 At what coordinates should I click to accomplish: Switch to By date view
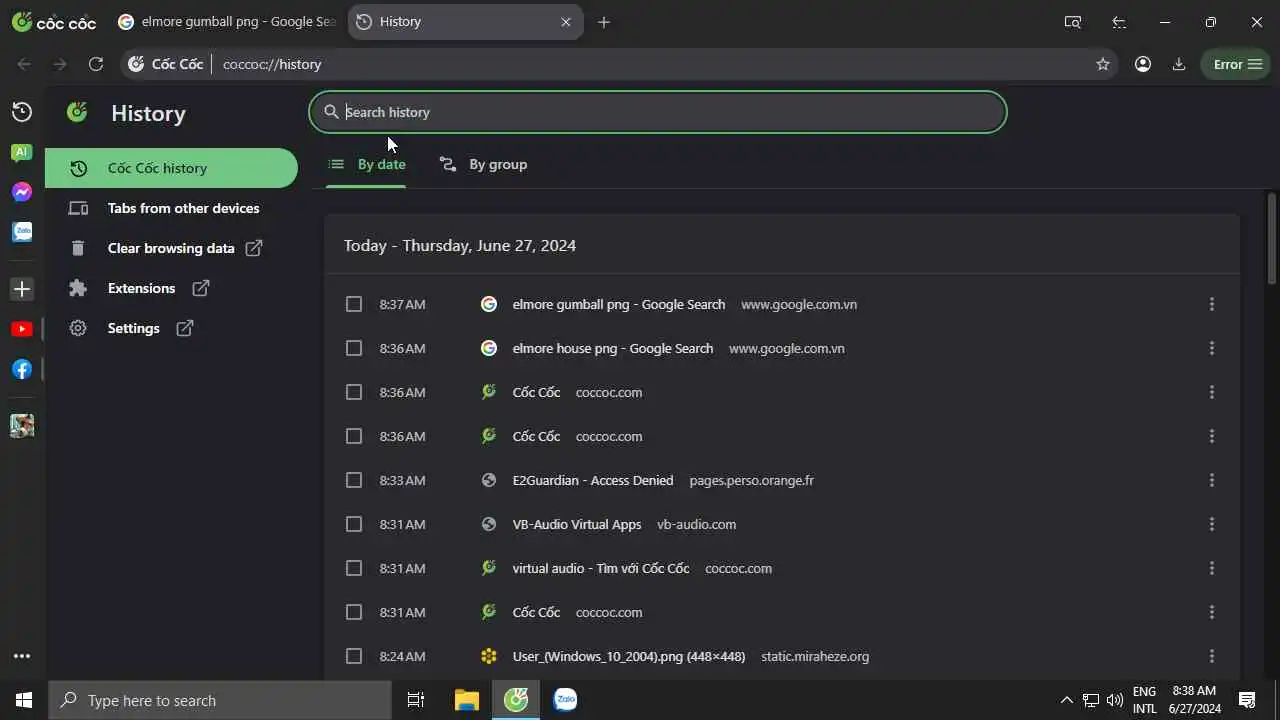(367, 164)
